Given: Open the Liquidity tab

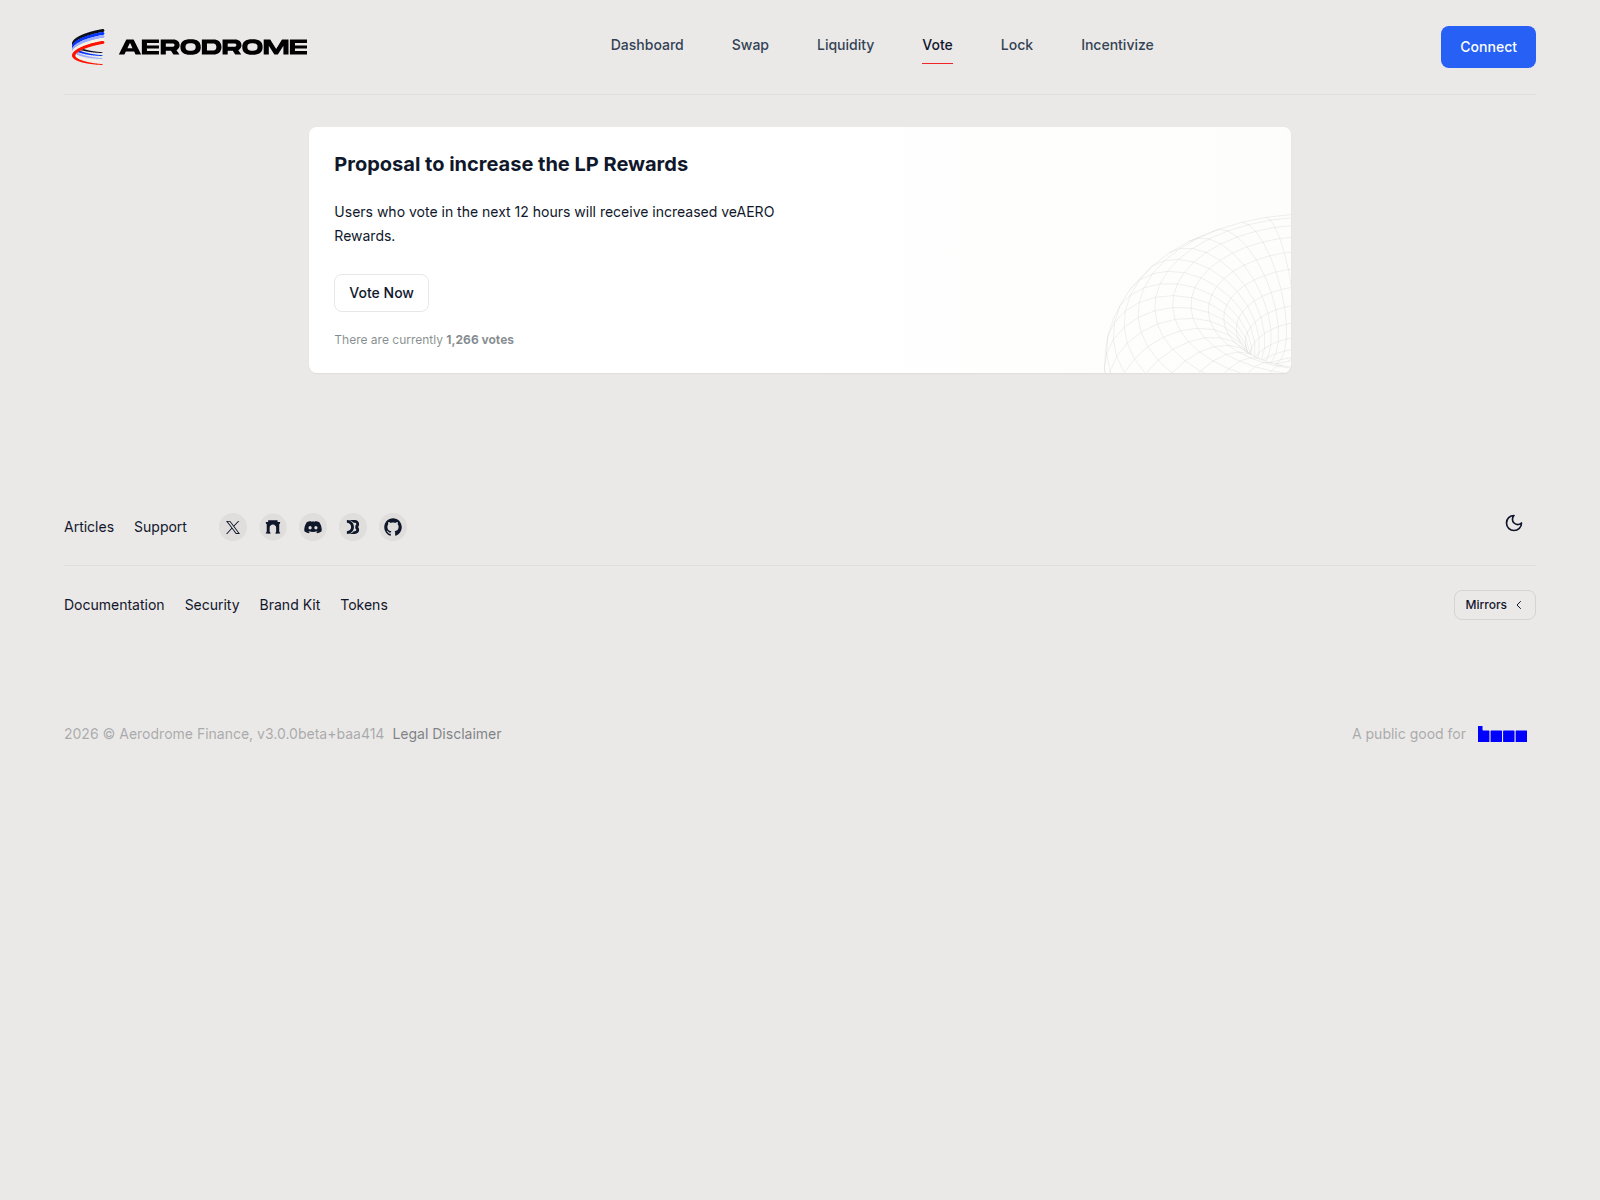Looking at the screenshot, I should coord(845,45).
